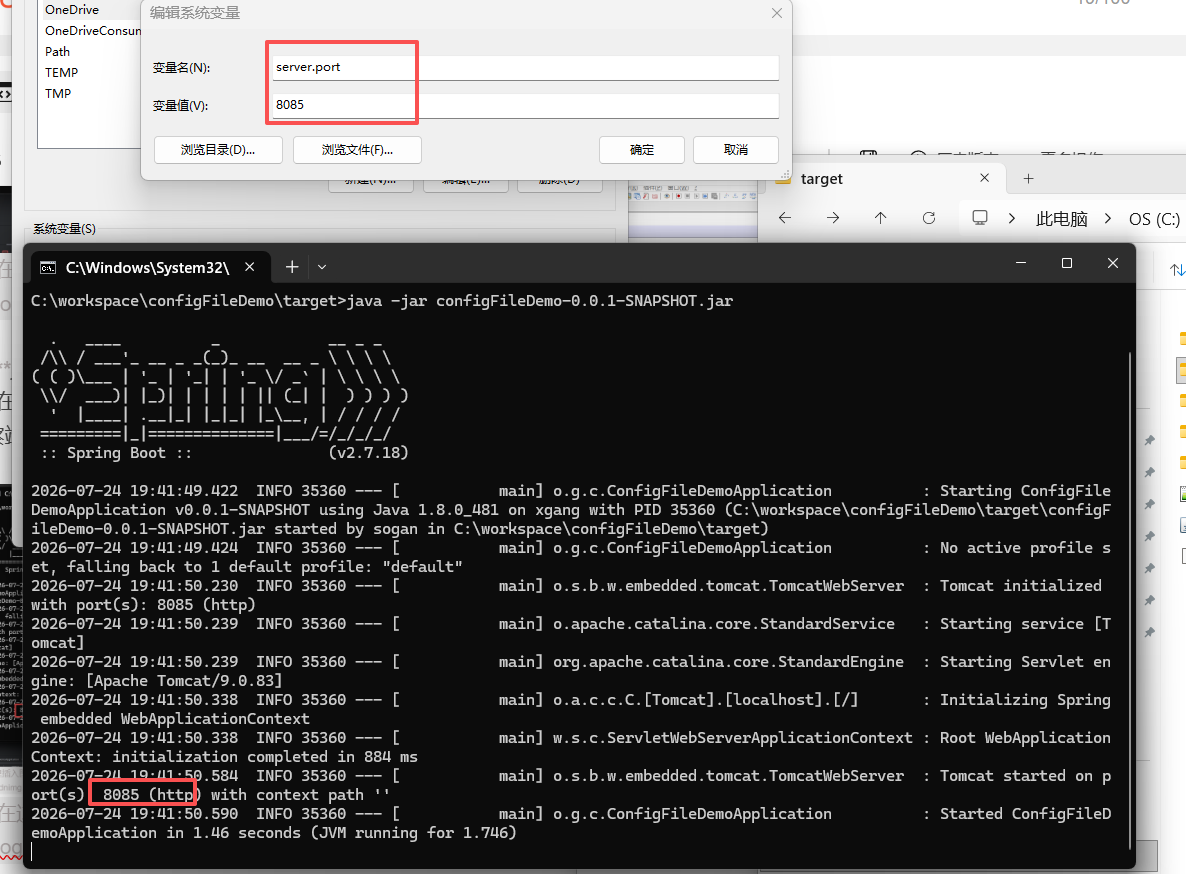The height and width of the screenshot is (874, 1186).
Task: Click the variable value field containing 8085
Action: (526, 105)
